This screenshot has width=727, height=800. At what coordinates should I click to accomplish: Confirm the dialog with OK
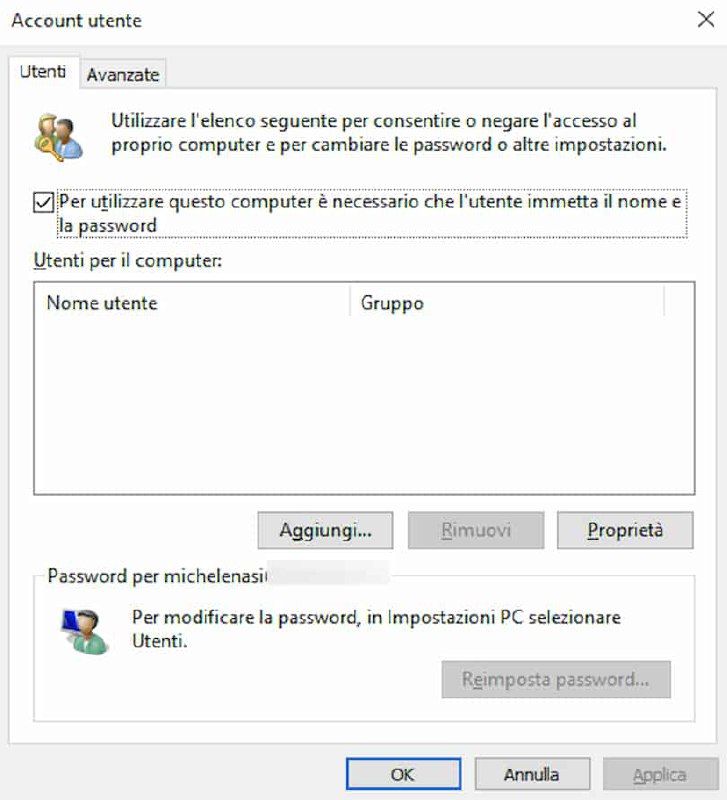(403, 774)
